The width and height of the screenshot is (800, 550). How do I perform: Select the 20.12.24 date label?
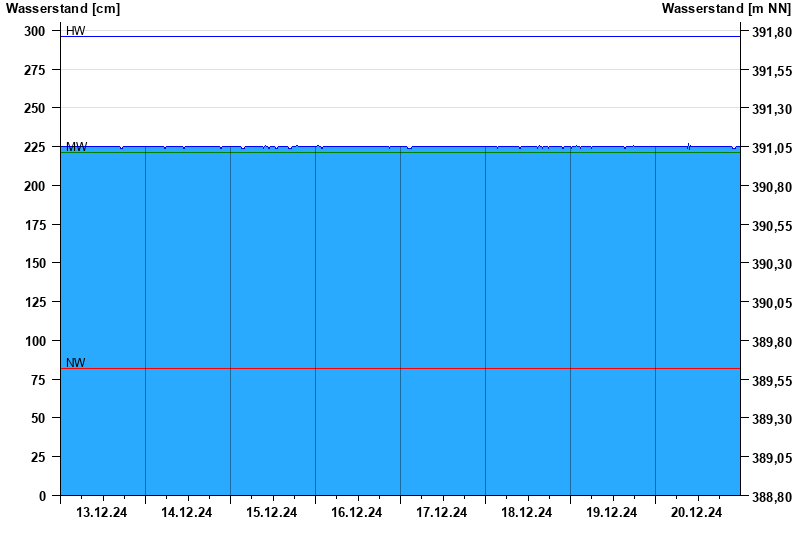point(697,513)
